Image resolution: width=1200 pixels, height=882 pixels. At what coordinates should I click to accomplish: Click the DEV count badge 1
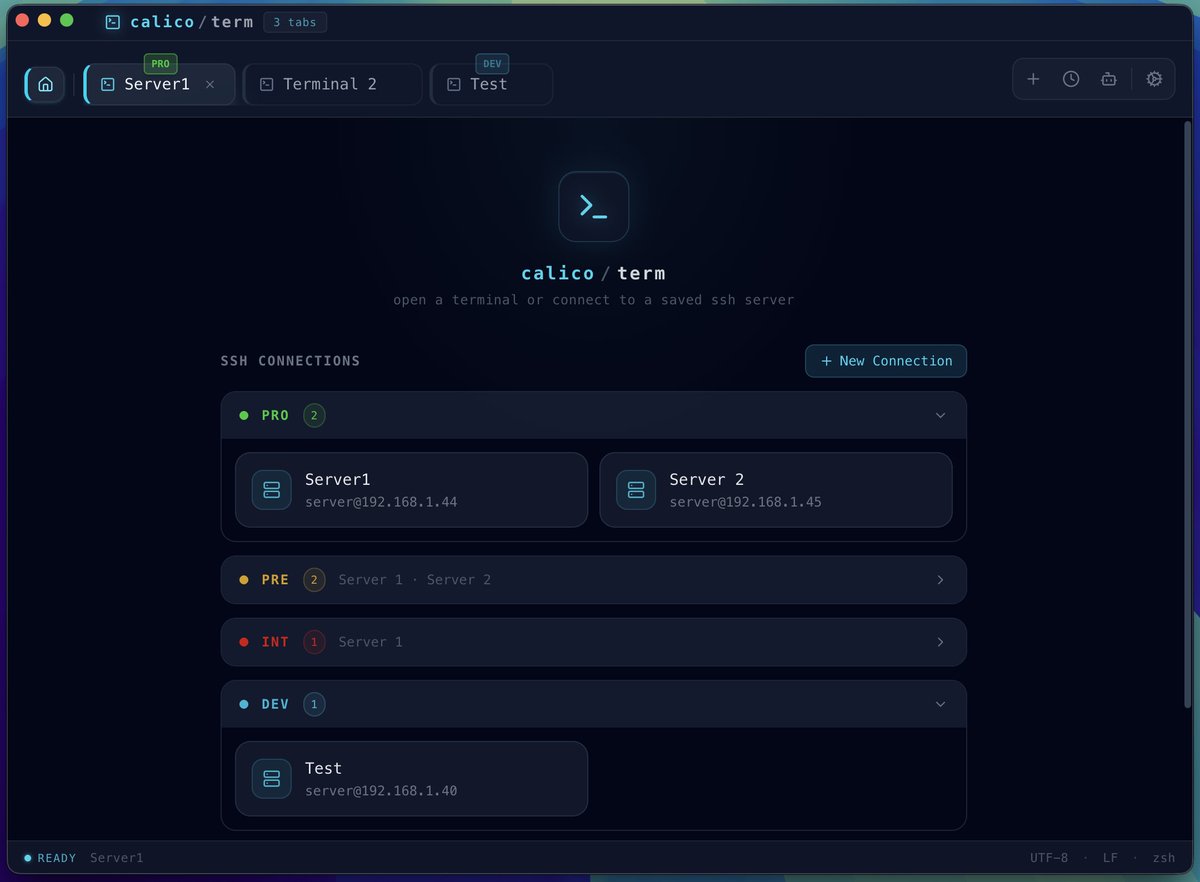314,704
